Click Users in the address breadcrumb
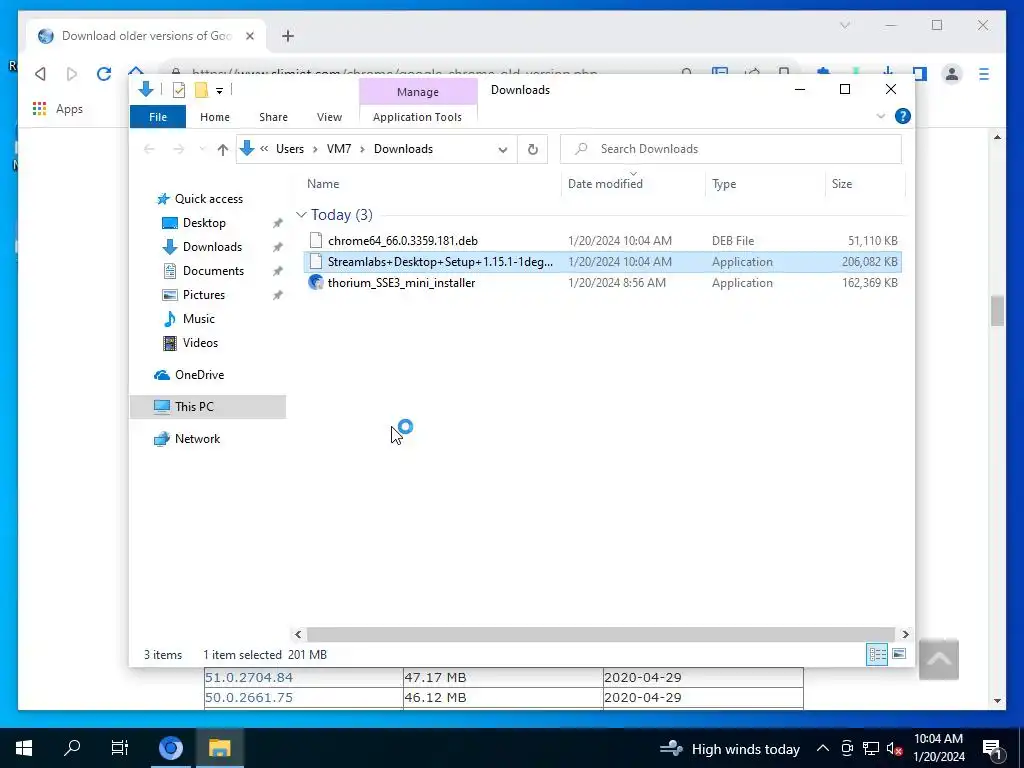1024x768 pixels. 290,149
